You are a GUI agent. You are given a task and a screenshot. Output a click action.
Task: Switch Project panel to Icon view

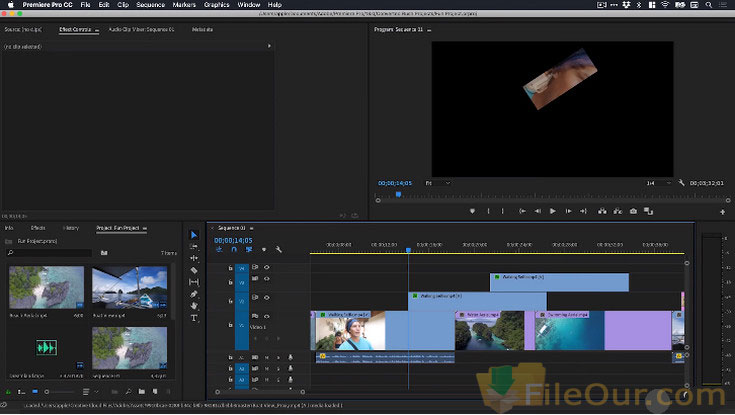tap(35, 391)
